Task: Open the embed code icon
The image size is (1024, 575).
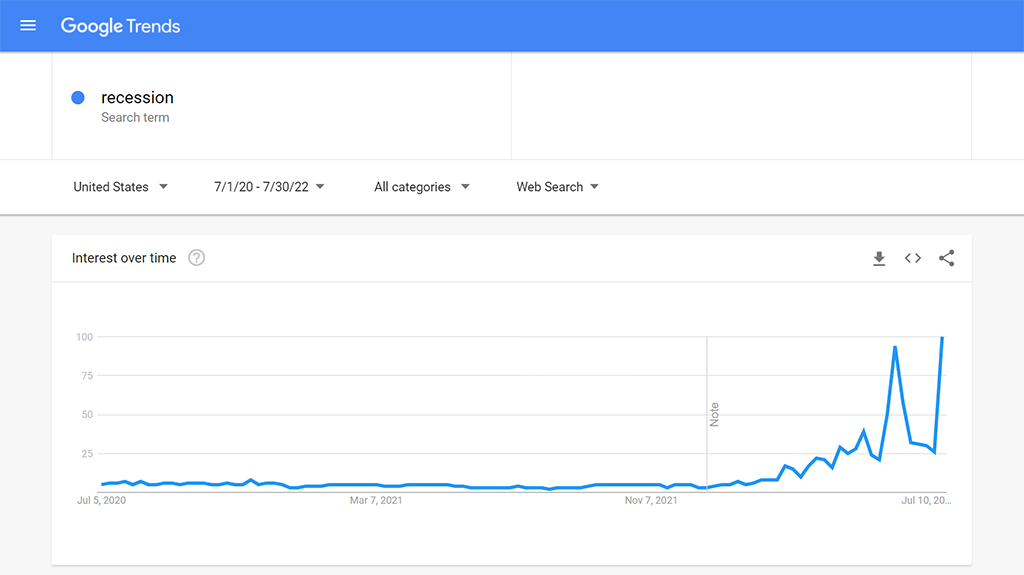Action: (x=913, y=259)
